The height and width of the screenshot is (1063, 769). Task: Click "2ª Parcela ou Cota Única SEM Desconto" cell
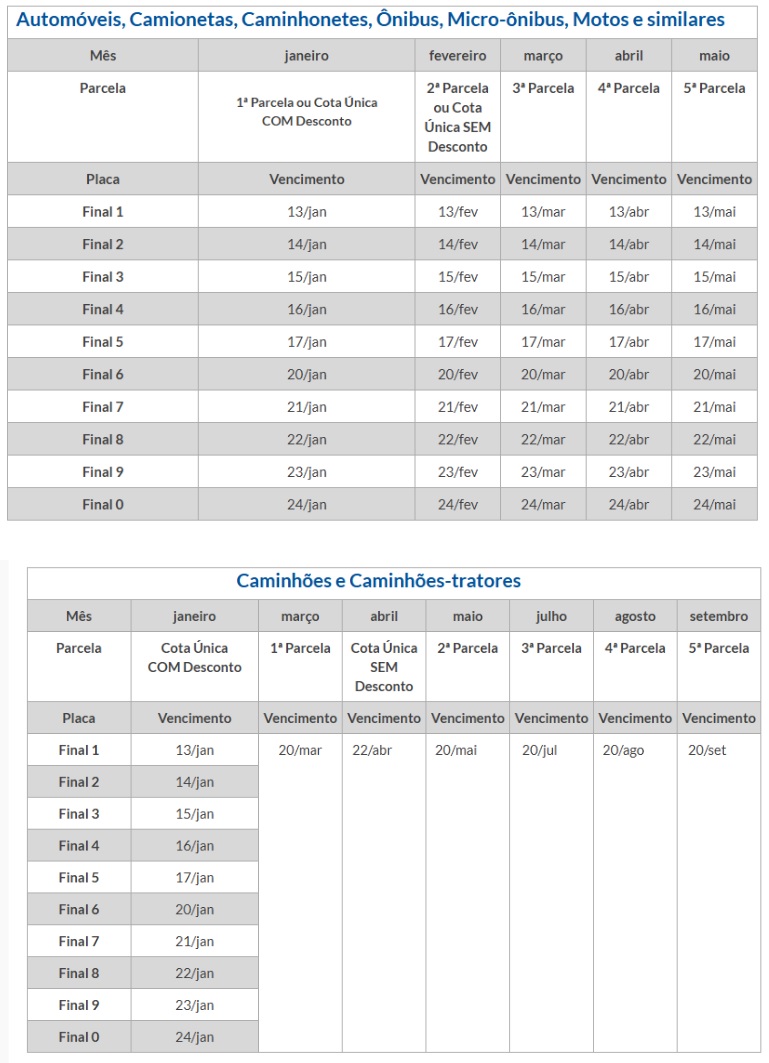click(x=457, y=117)
